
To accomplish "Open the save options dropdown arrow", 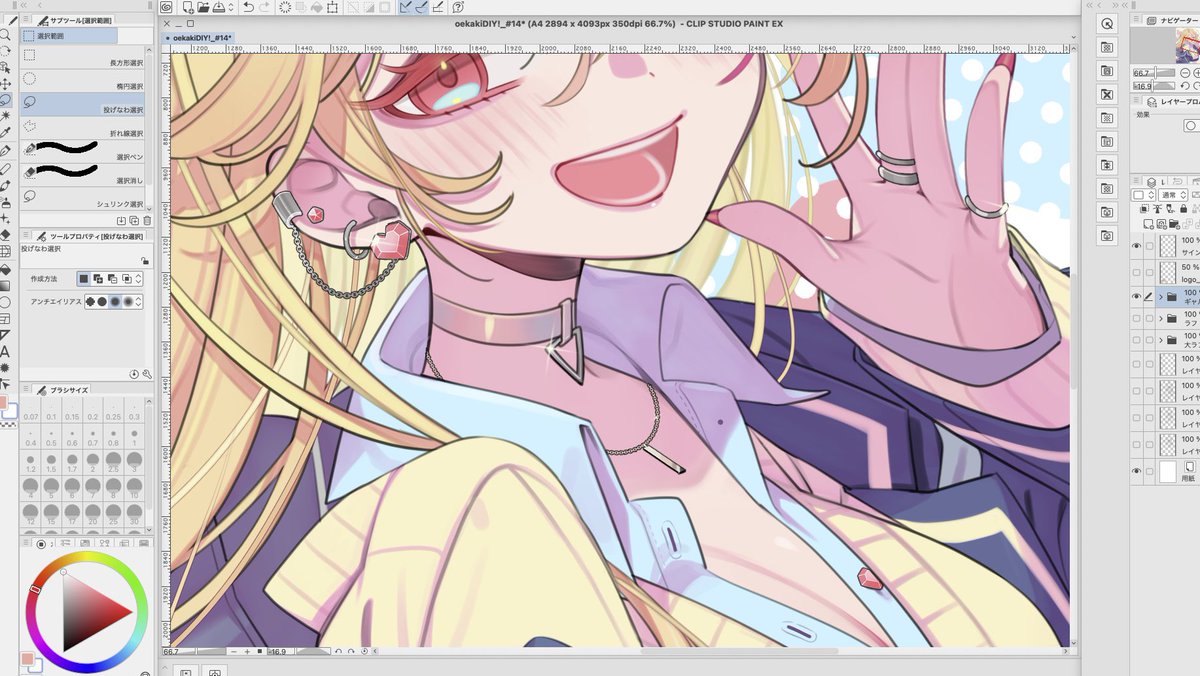I will pos(231,7).
